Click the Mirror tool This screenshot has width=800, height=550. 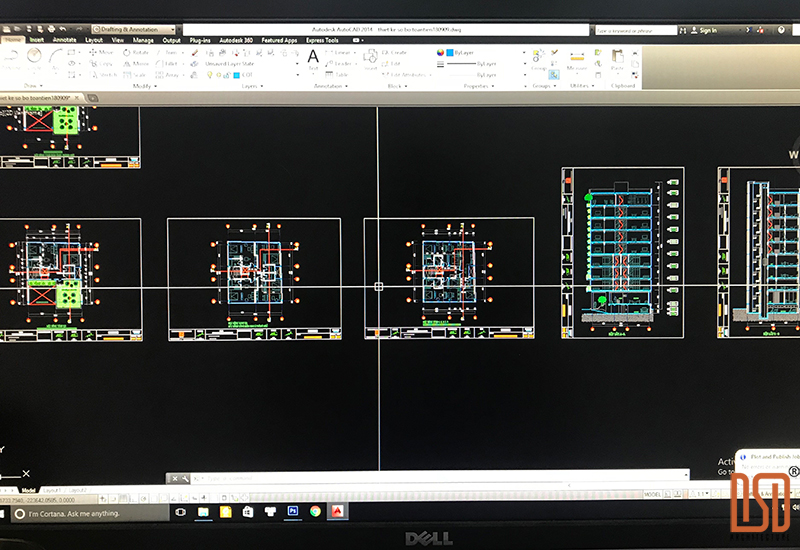click(136, 63)
